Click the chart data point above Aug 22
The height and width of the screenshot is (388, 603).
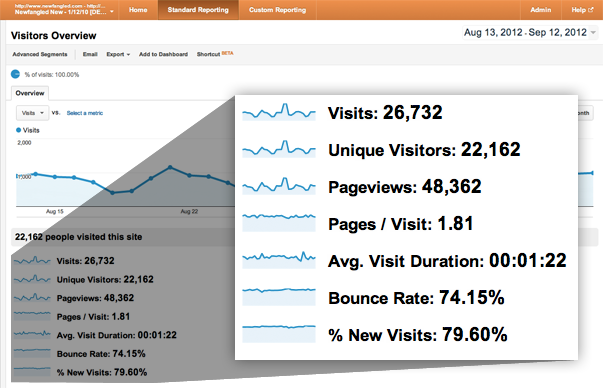[x=189, y=175]
